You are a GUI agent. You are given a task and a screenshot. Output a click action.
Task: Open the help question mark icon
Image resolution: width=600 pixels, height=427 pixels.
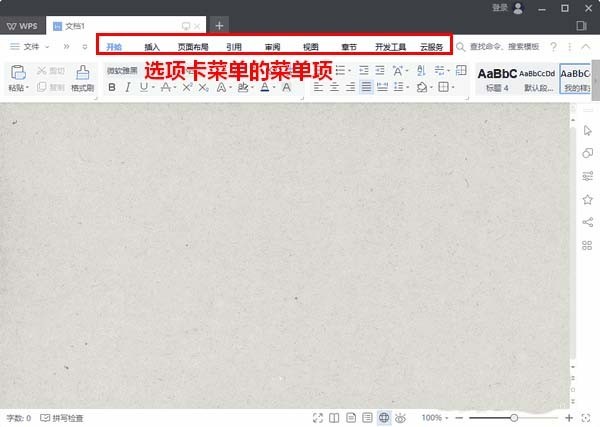554,47
